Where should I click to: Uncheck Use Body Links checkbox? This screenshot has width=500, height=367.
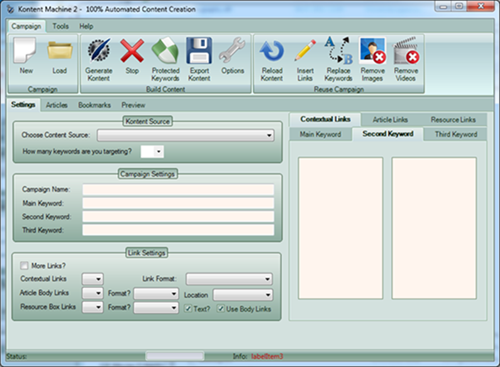coord(221,308)
